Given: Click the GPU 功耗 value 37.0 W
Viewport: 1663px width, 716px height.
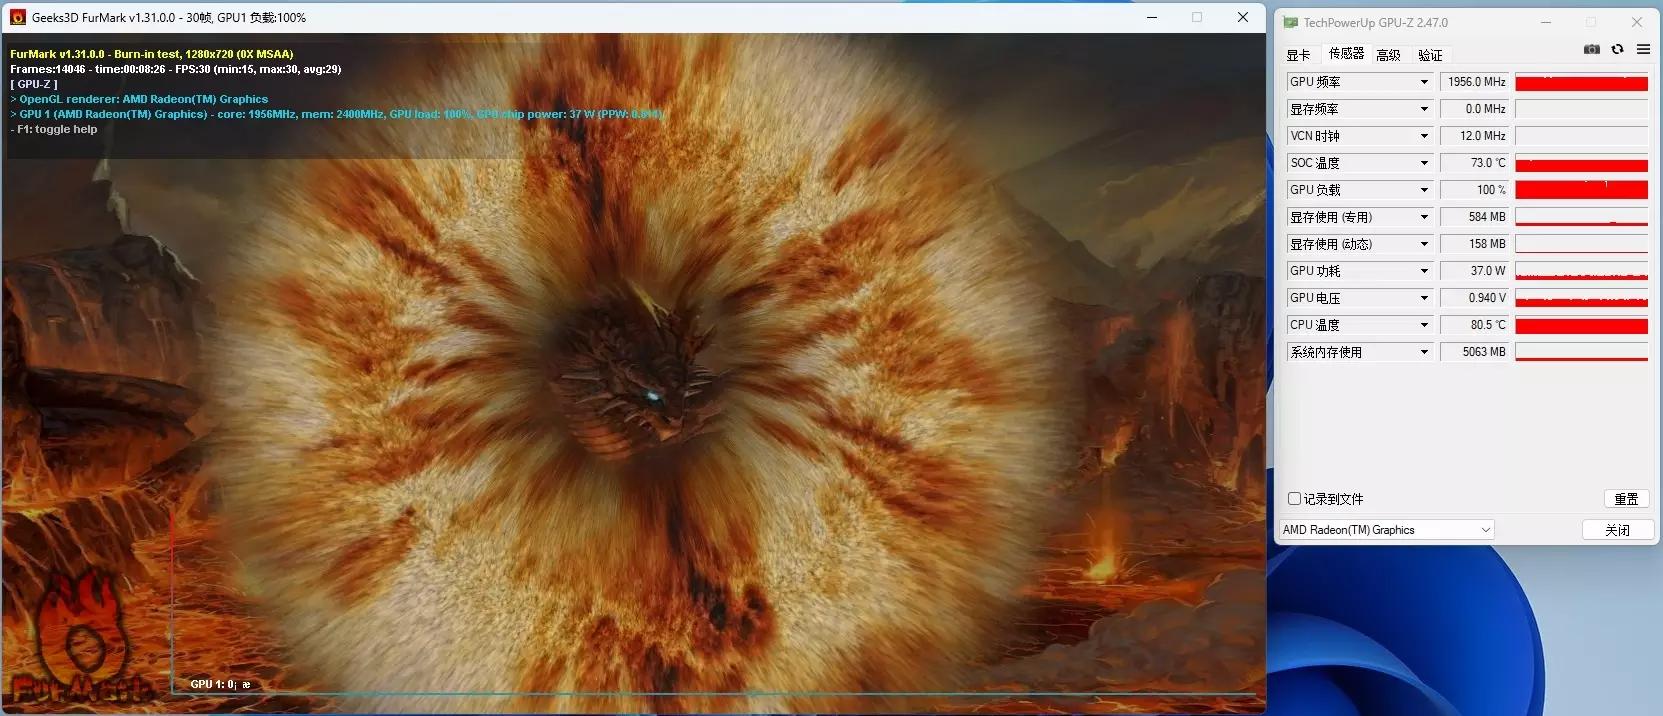Looking at the screenshot, I should pos(1474,271).
